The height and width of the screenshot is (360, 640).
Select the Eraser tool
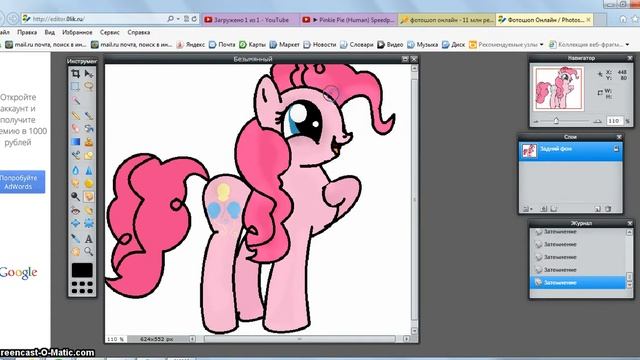pos(76,129)
